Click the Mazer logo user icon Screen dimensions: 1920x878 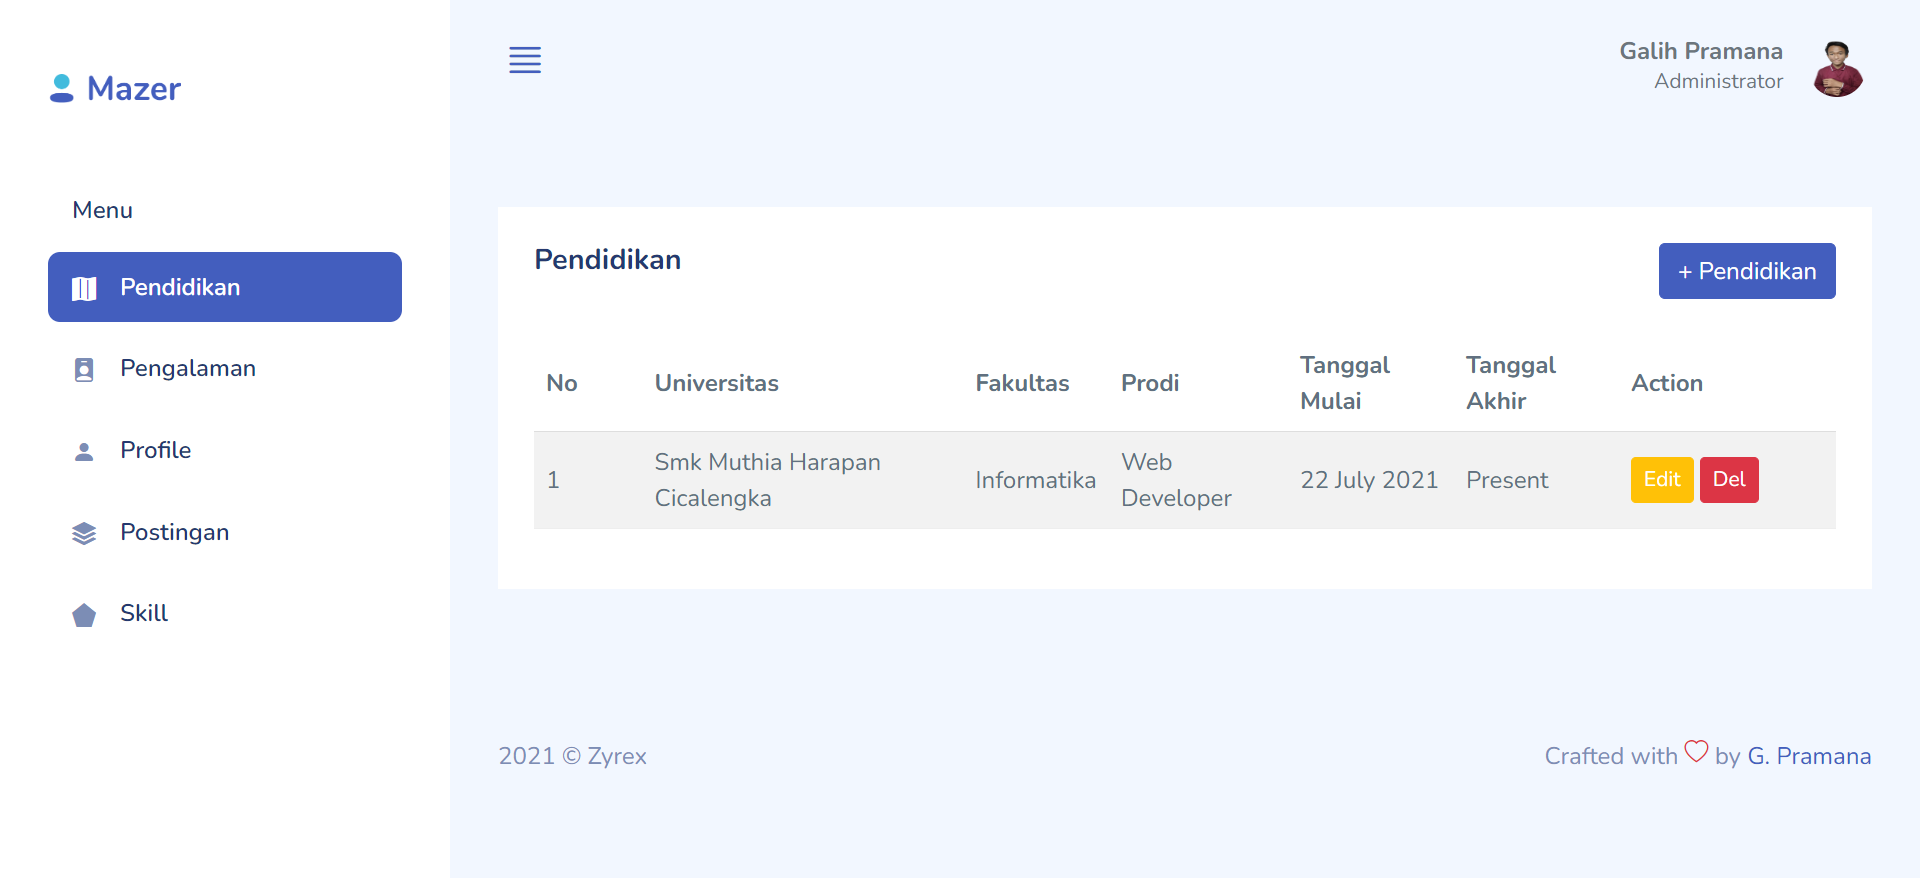pos(62,88)
